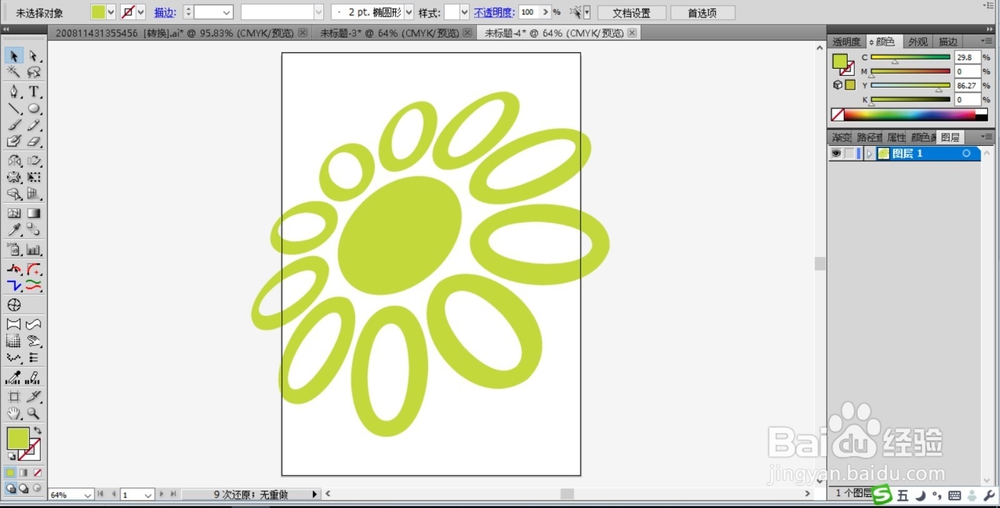This screenshot has width=1000, height=508.
Task: Open the 外观 panel tab
Action: pos(918,41)
